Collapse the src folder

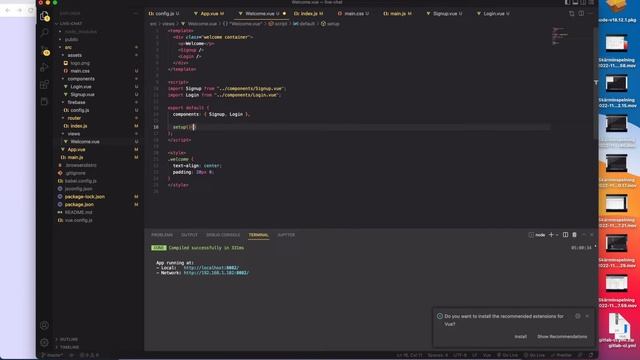click(x=68, y=47)
